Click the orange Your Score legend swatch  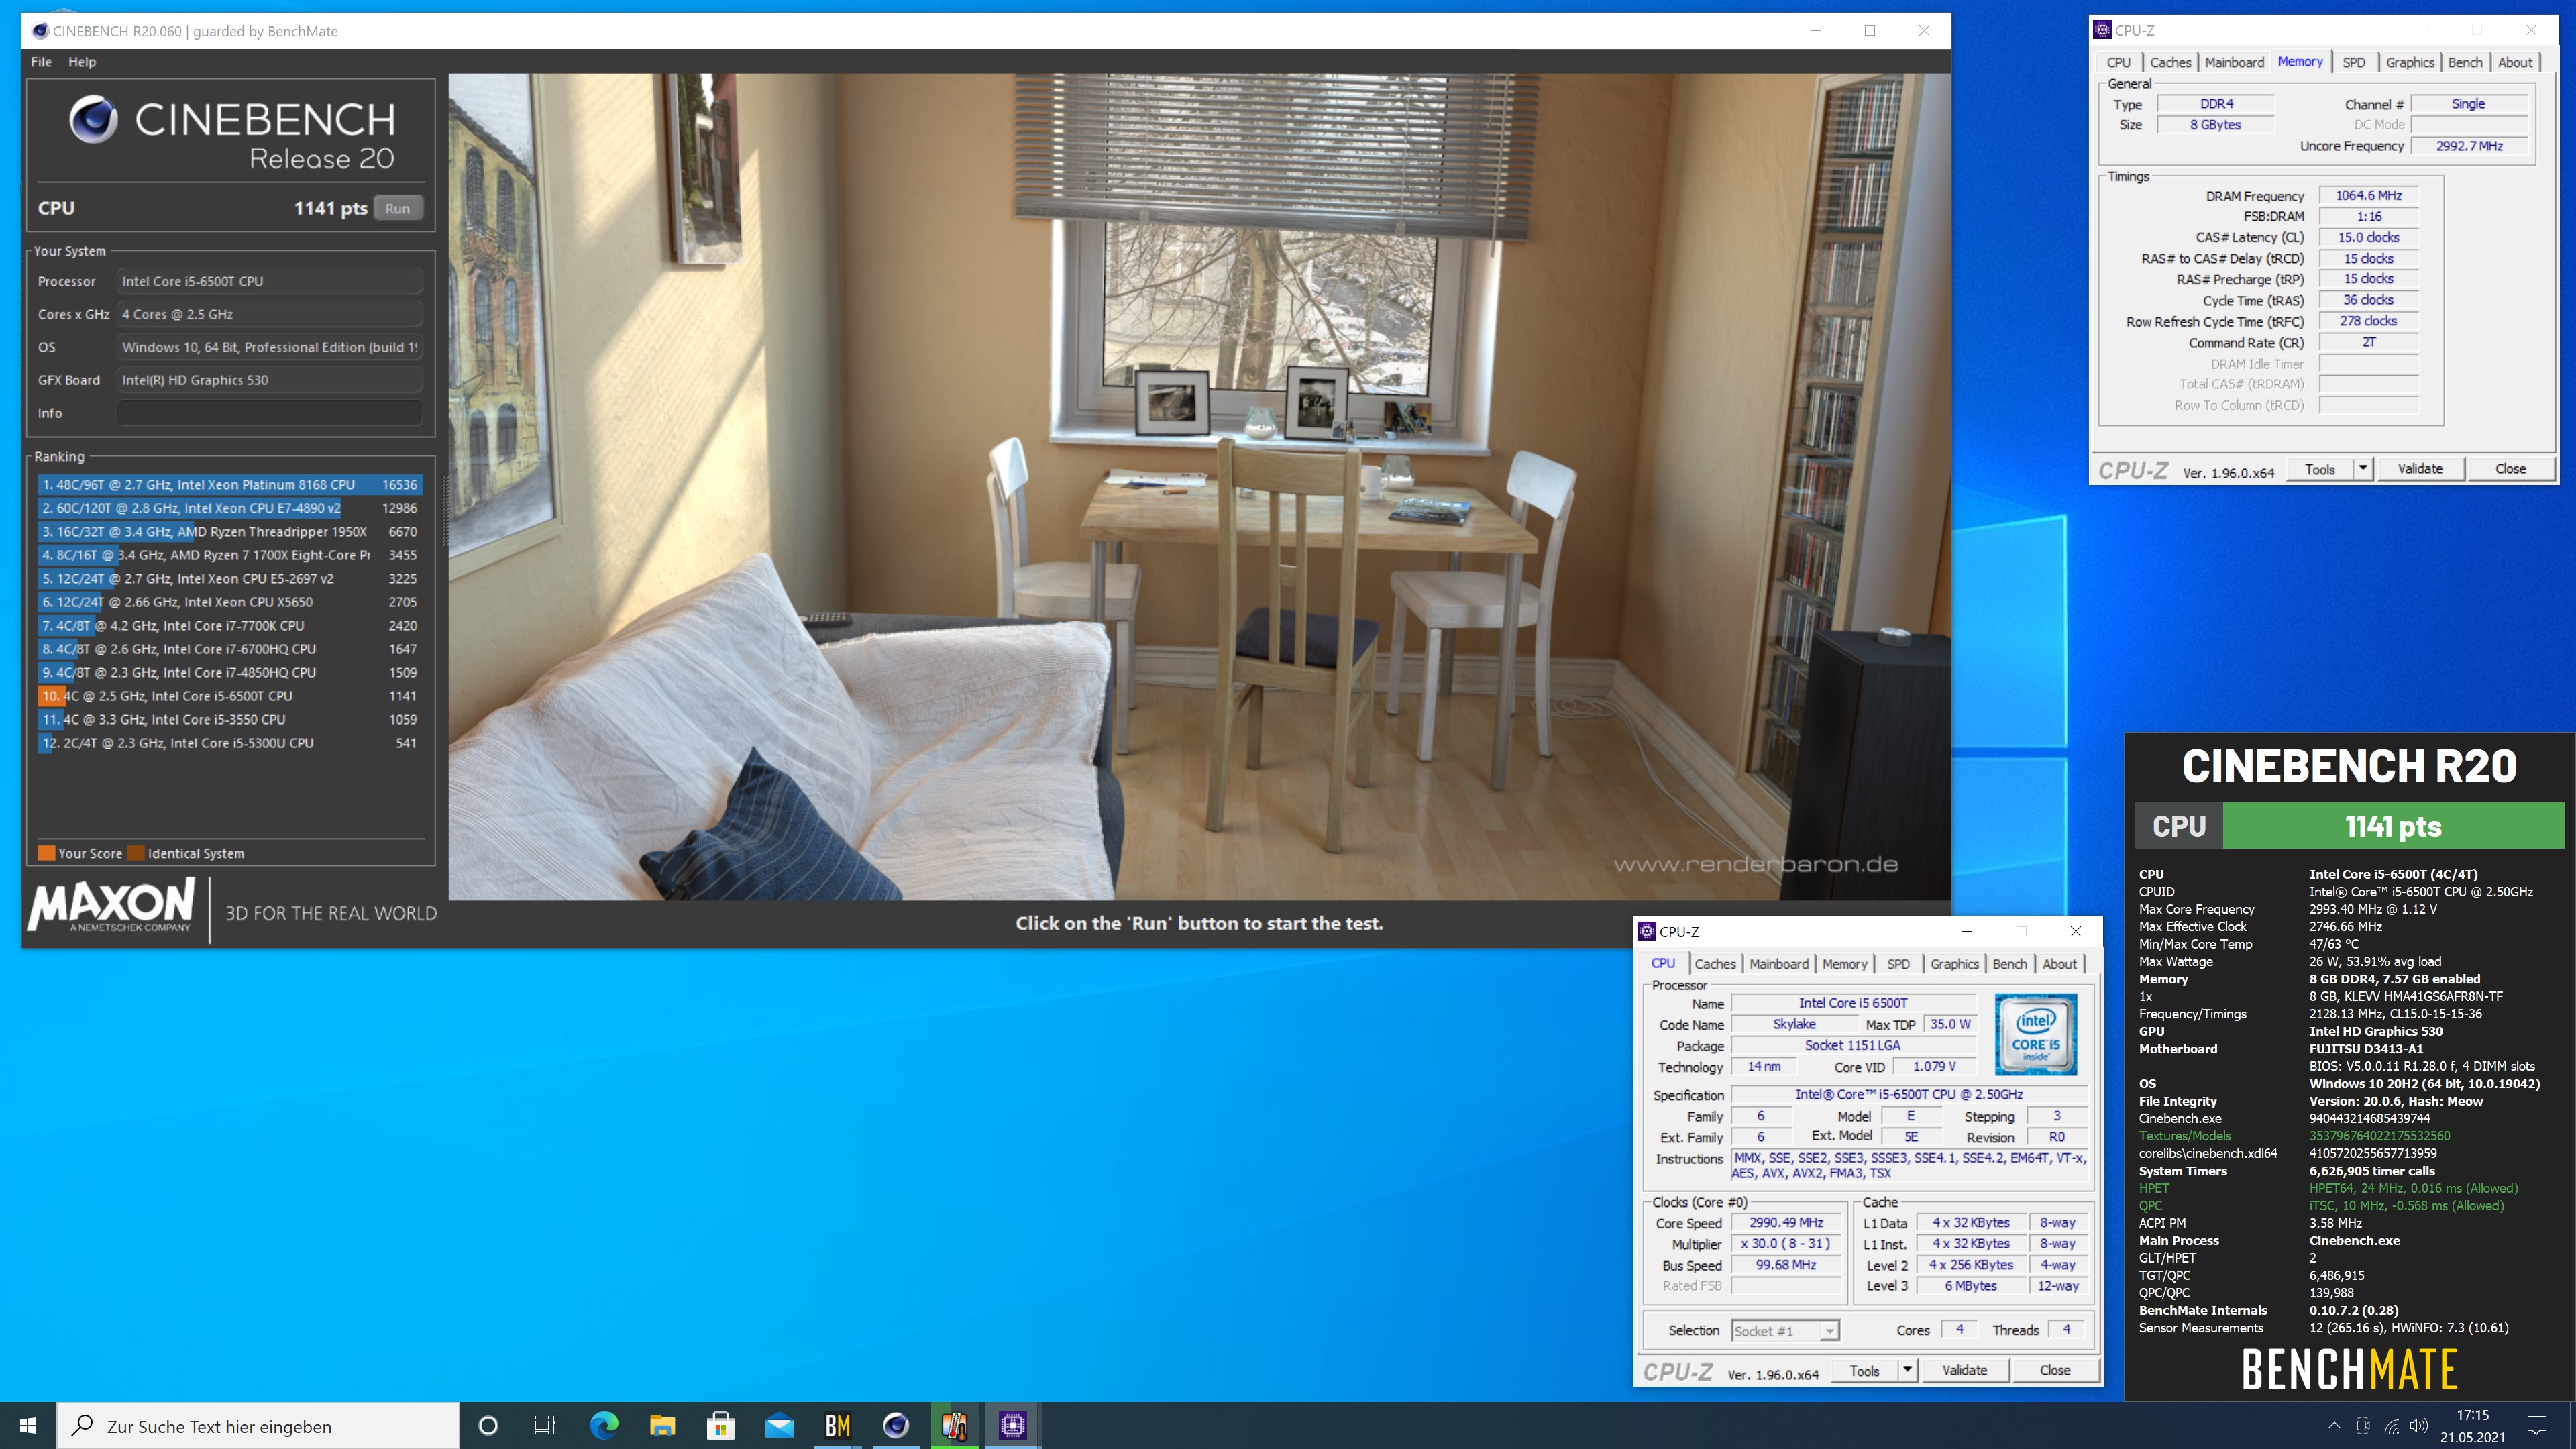tap(46, 853)
